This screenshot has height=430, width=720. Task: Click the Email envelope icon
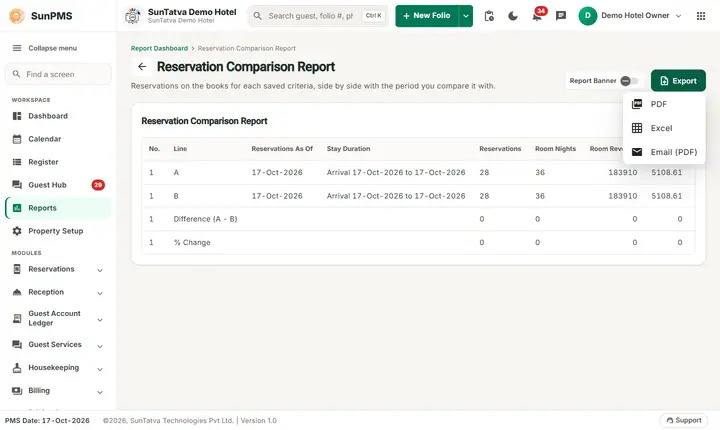click(637, 152)
